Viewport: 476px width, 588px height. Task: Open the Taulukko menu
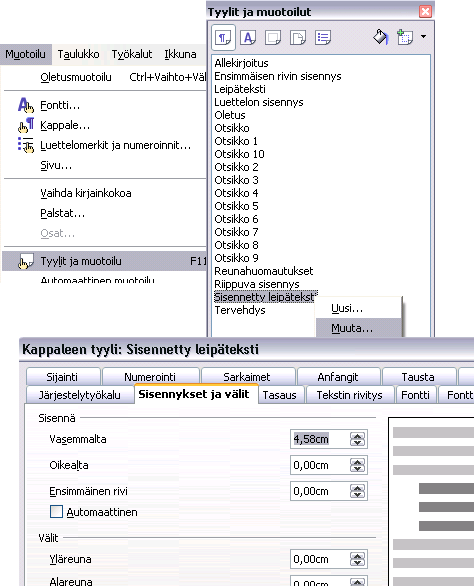pos(78,54)
